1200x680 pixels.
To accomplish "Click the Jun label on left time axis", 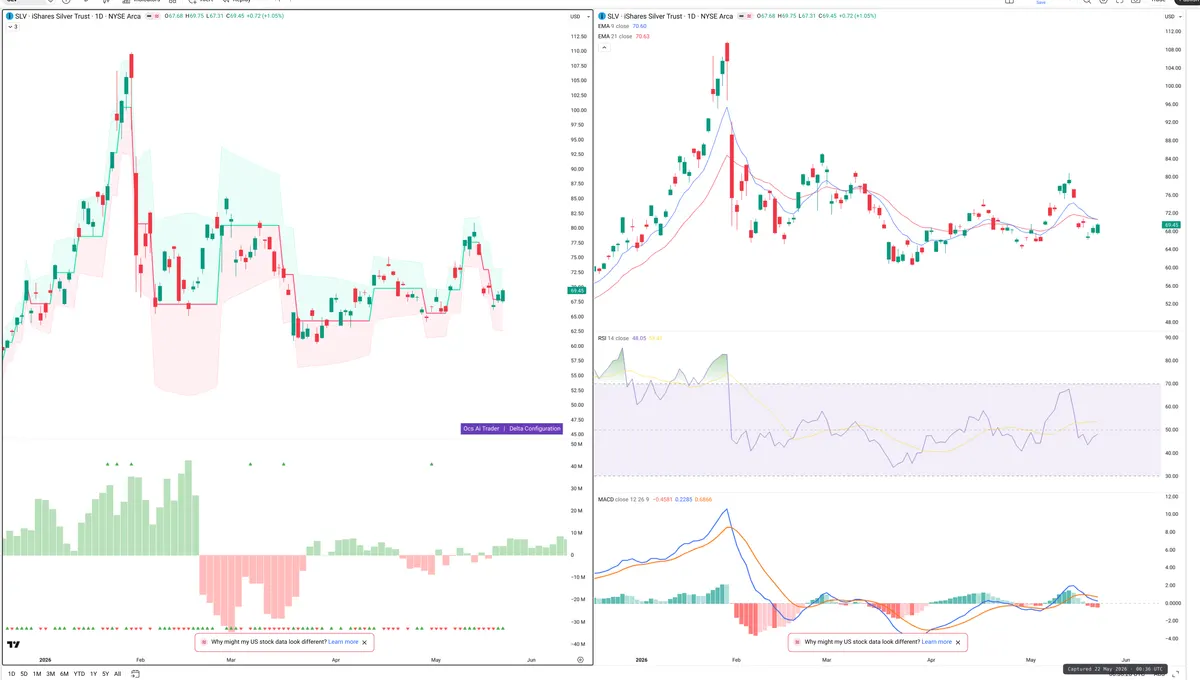I will tap(531, 660).
